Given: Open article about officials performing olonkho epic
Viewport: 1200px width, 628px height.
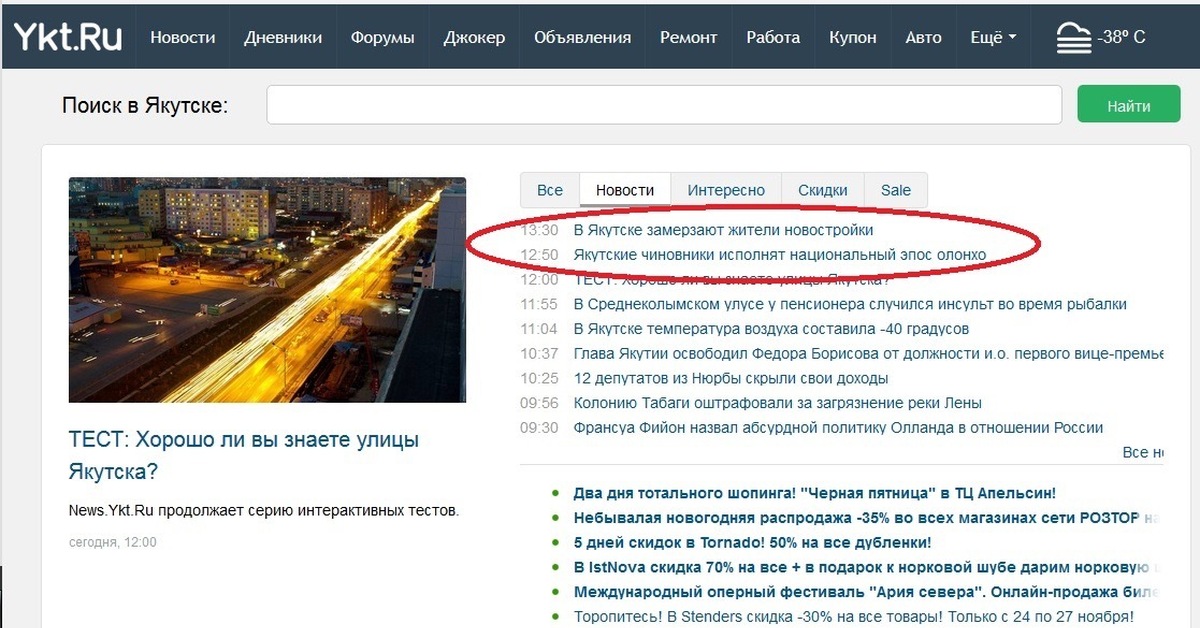Looking at the screenshot, I should click(779, 255).
